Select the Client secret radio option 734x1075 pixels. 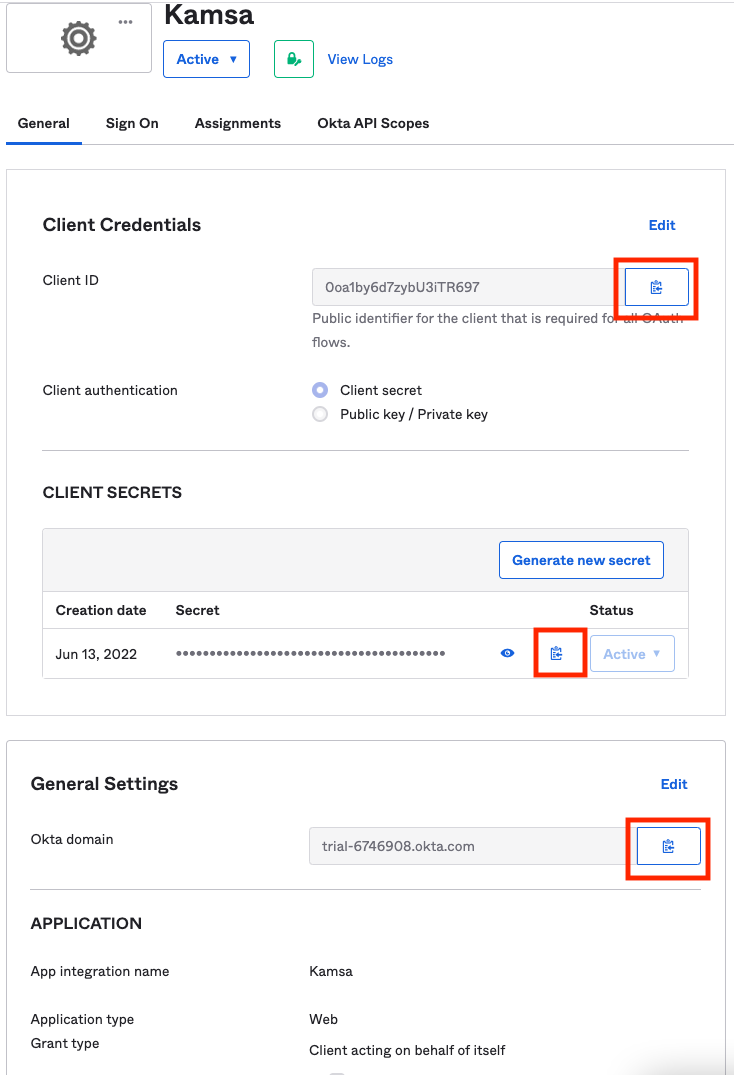320,390
